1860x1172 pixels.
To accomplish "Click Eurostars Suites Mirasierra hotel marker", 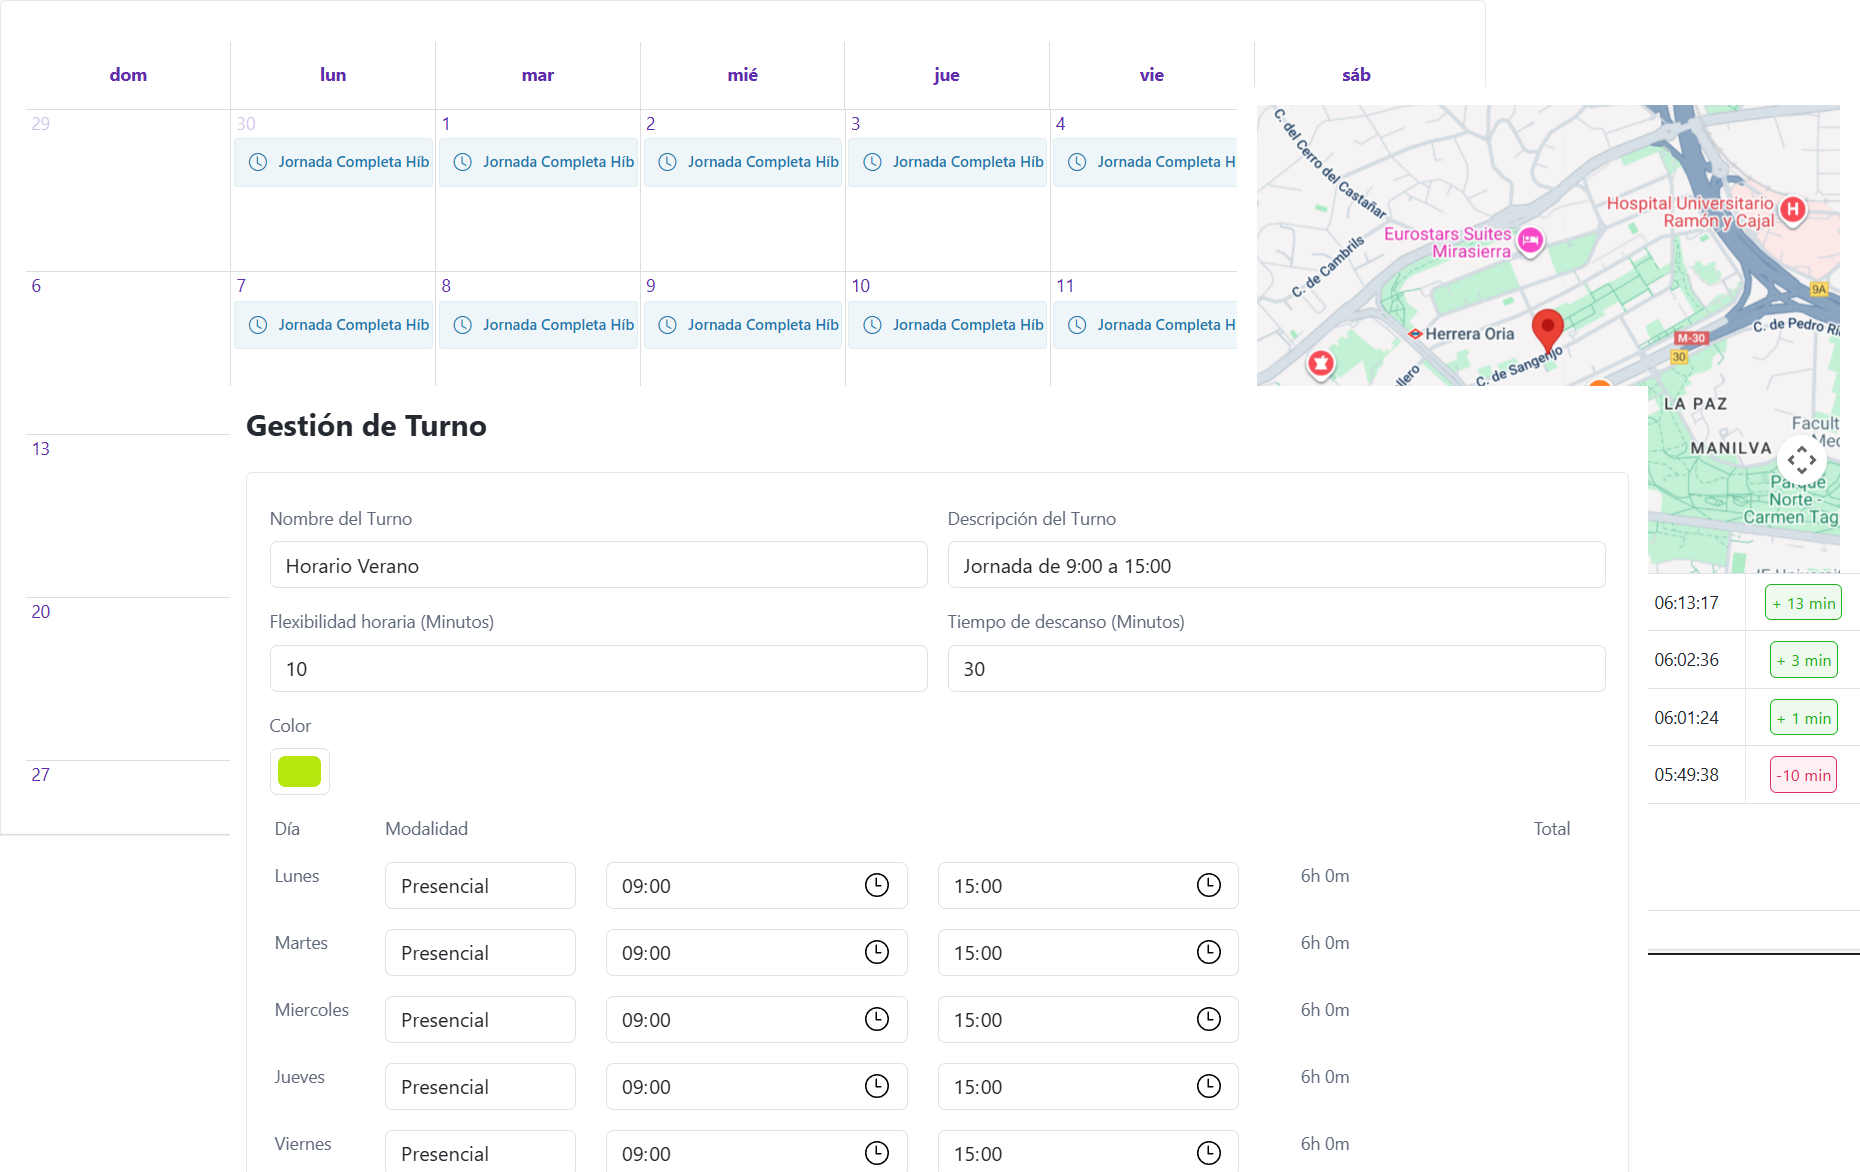I will 1530,240.
